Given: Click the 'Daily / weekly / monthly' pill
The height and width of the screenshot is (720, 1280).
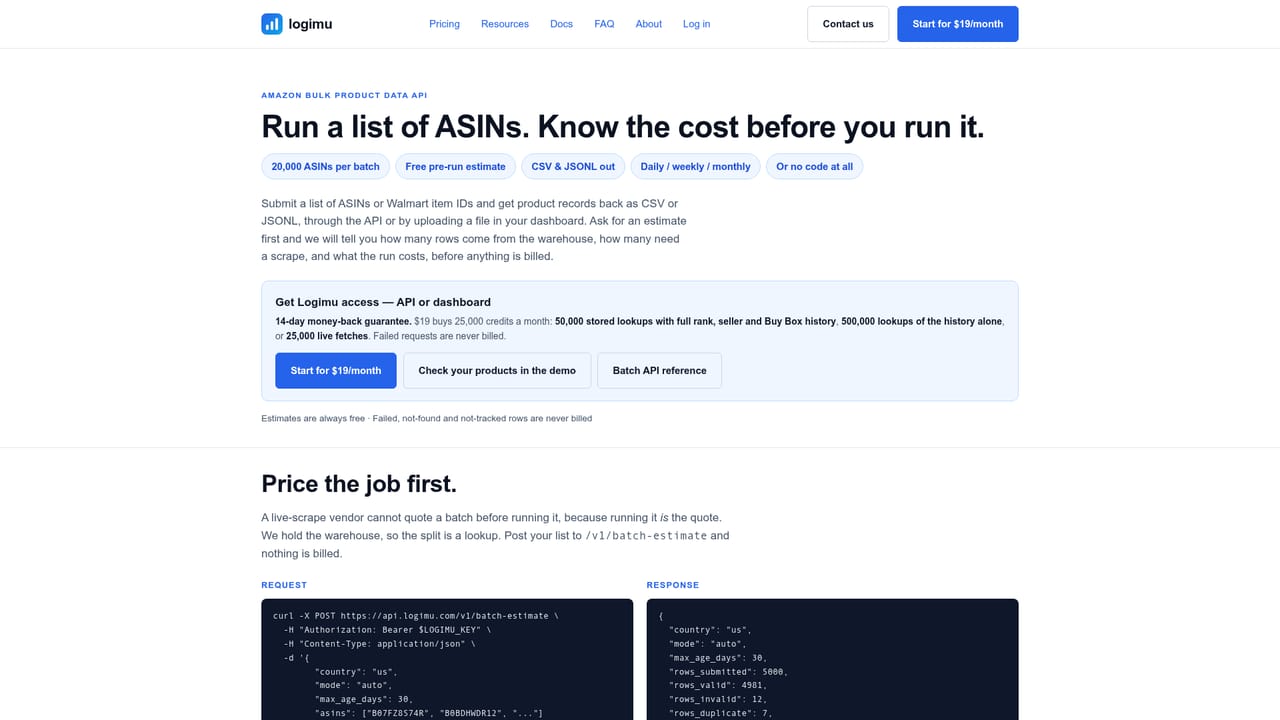Looking at the screenshot, I should 695,166.
